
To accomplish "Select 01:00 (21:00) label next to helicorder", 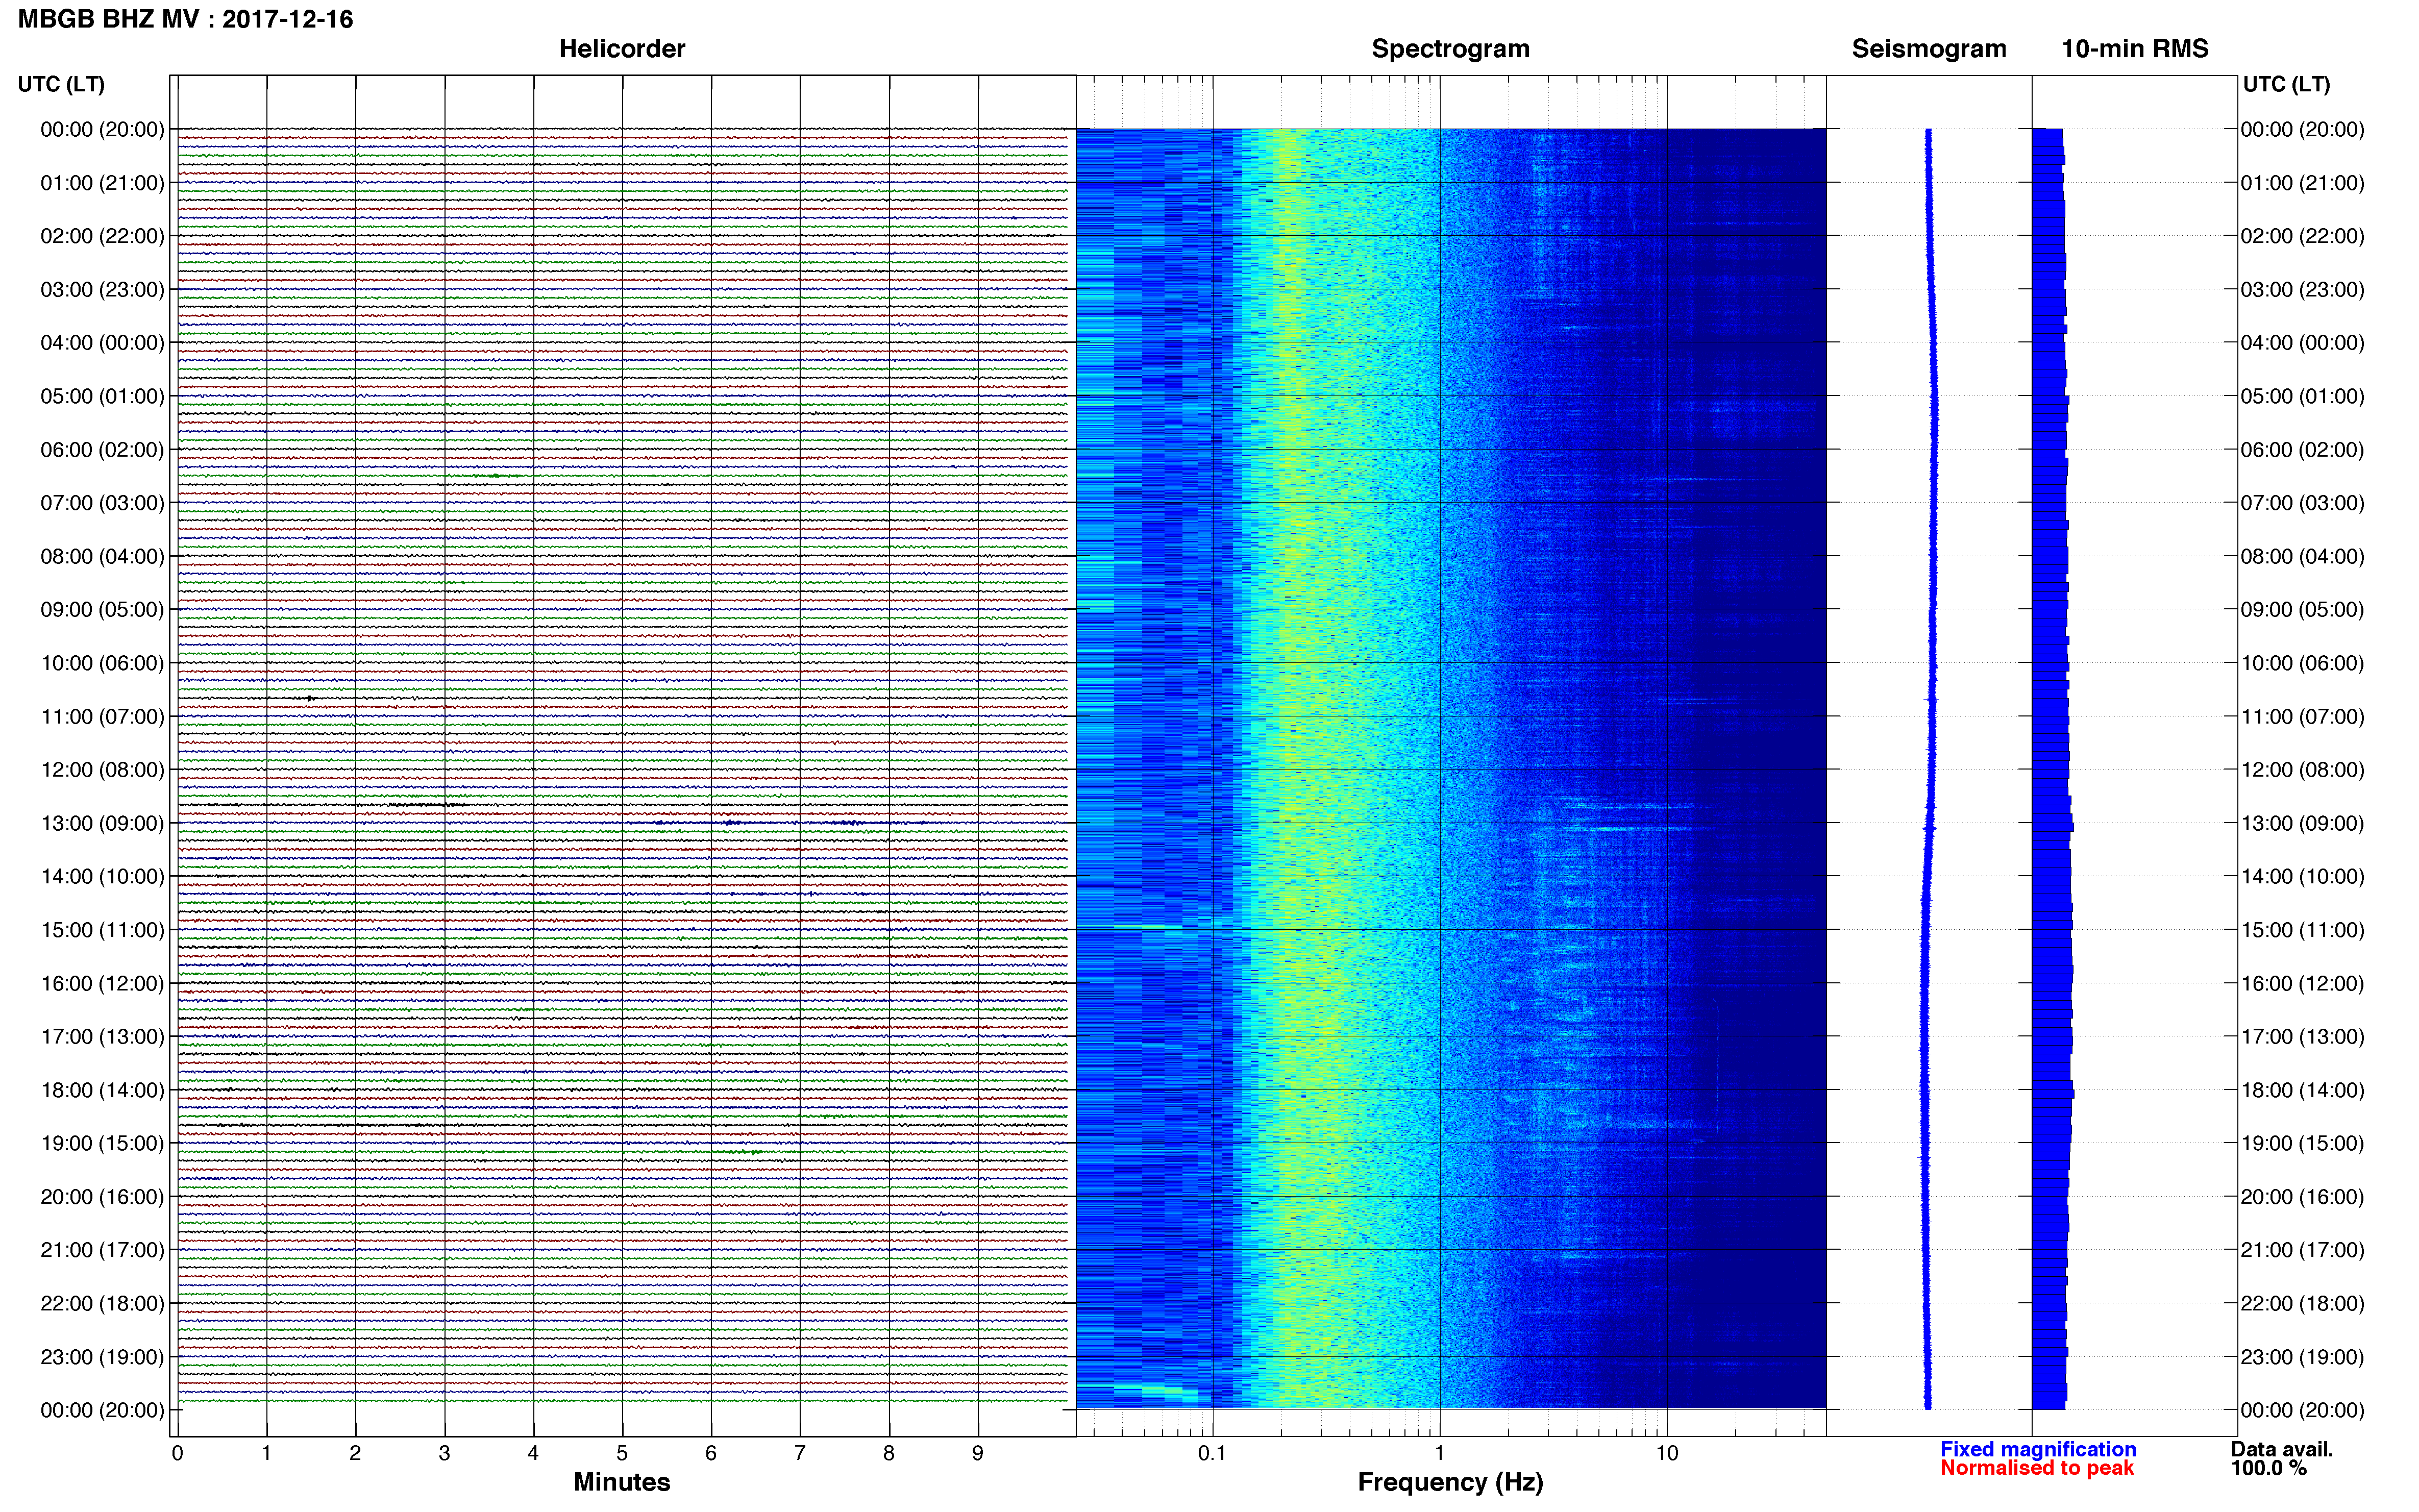I will (x=102, y=183).
